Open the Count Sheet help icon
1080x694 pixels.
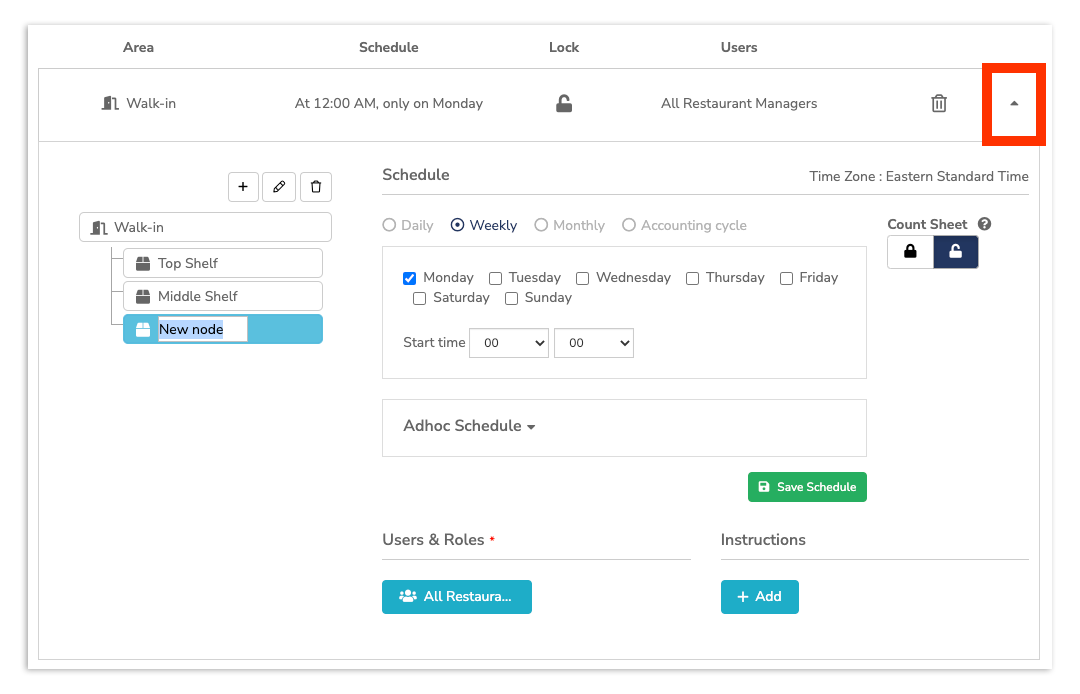coord(983,224)
